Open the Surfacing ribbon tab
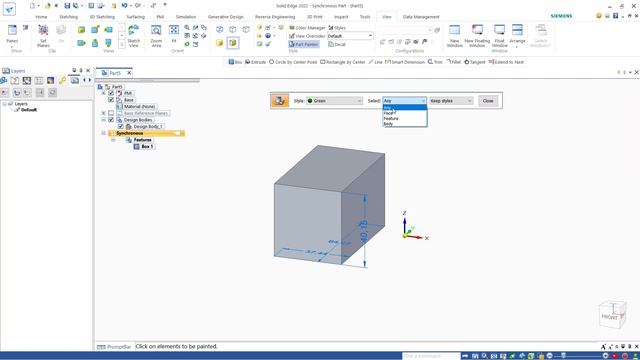The height and width of the screenshot is (360, 640). 136,17
